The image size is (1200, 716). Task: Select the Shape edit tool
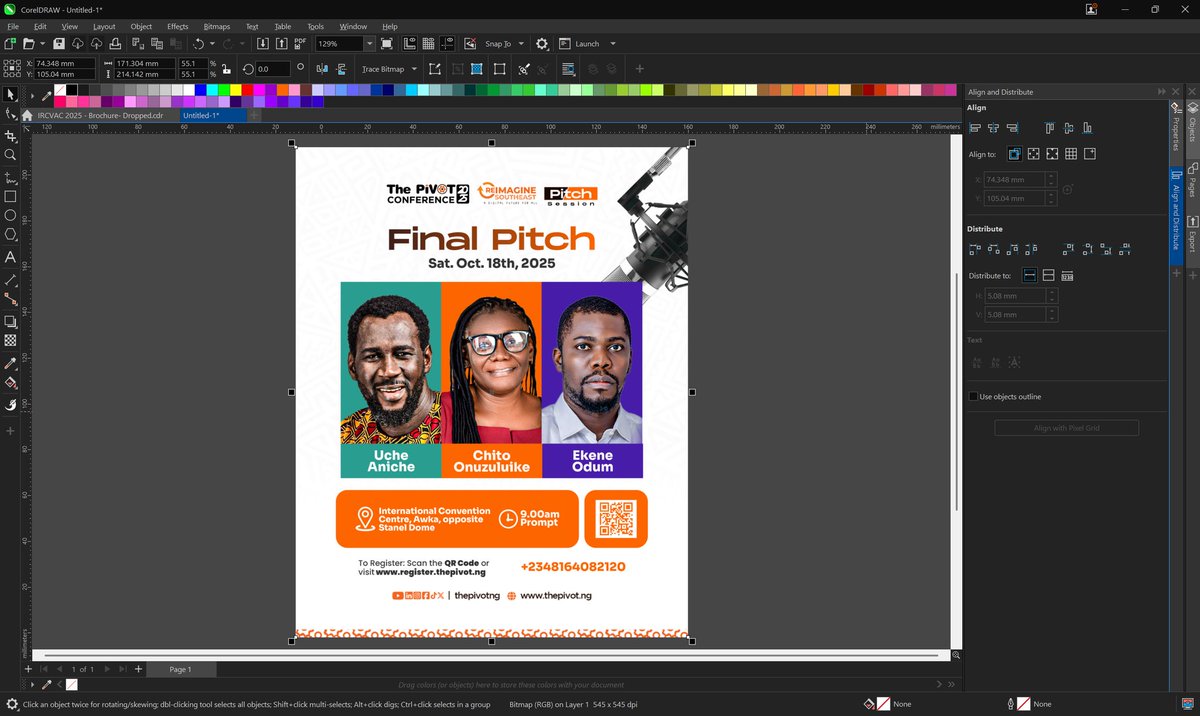click(10, 115)
